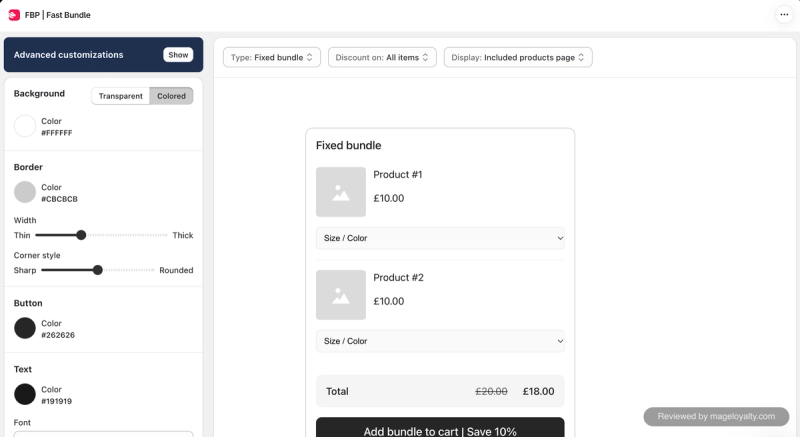Open Product #2 Size / Color selector

440,341
